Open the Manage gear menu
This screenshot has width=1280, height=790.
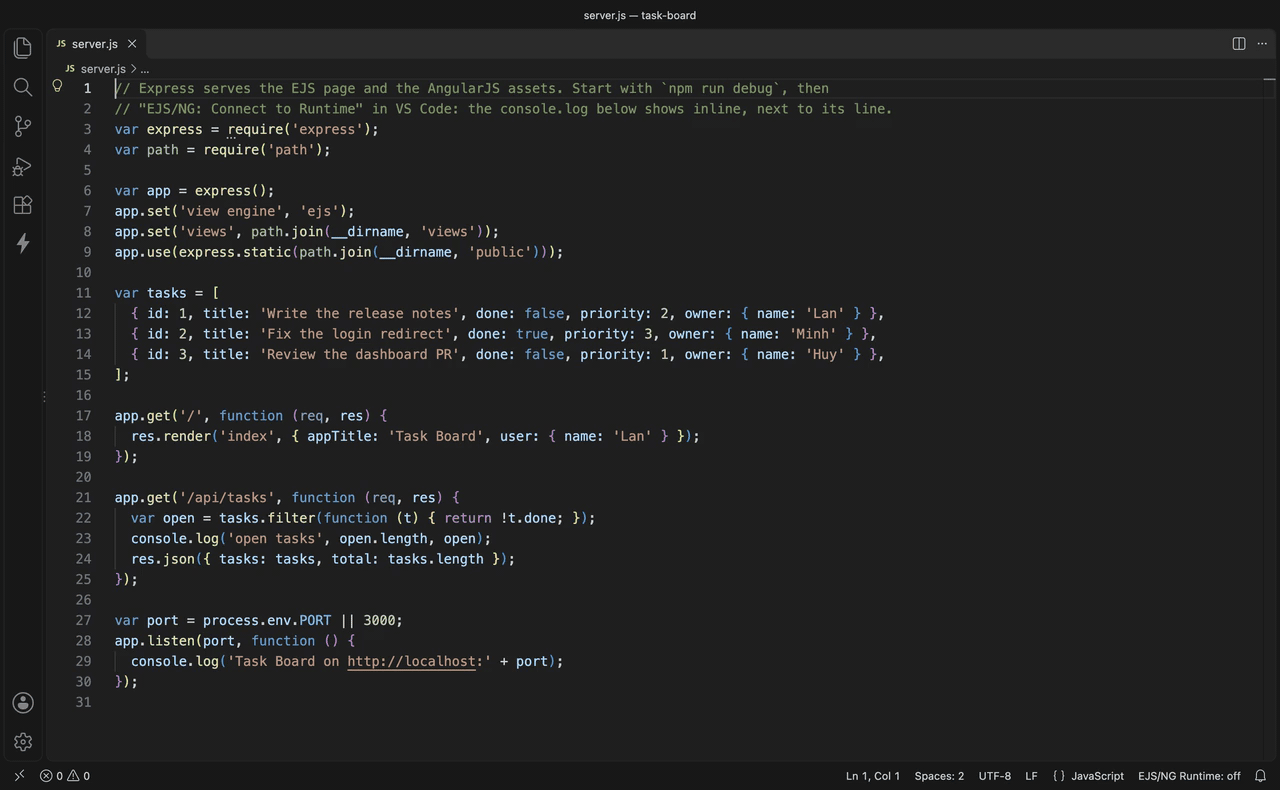click(x=22, y=742)
